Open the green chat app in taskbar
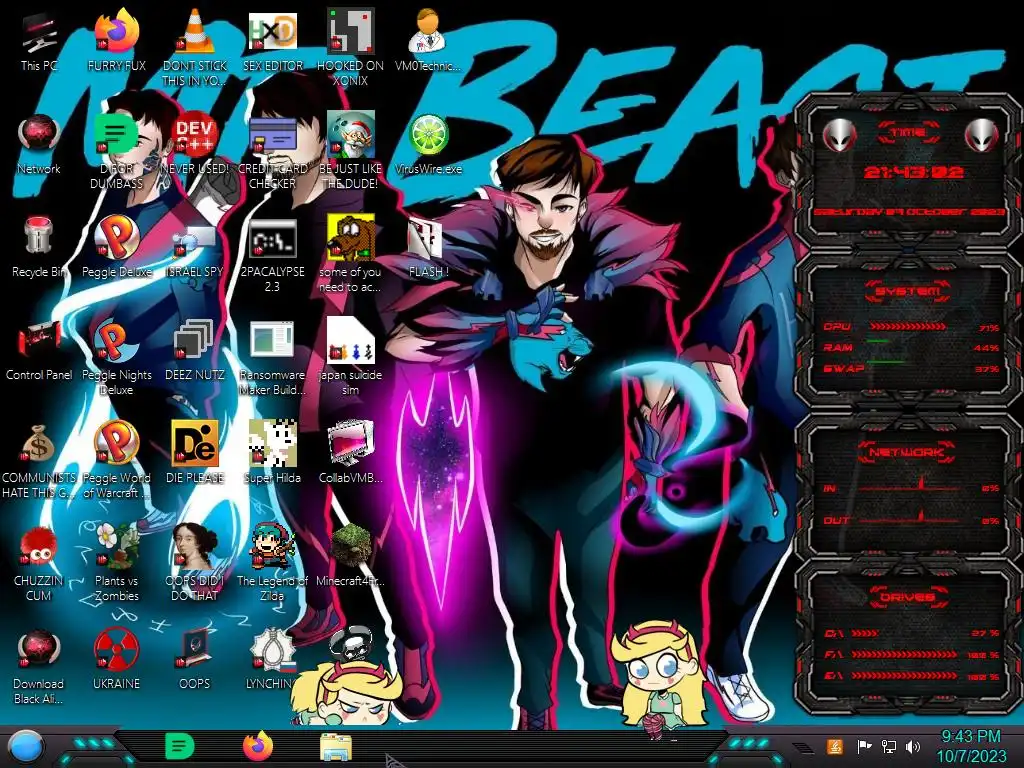 tap(180, 746)
